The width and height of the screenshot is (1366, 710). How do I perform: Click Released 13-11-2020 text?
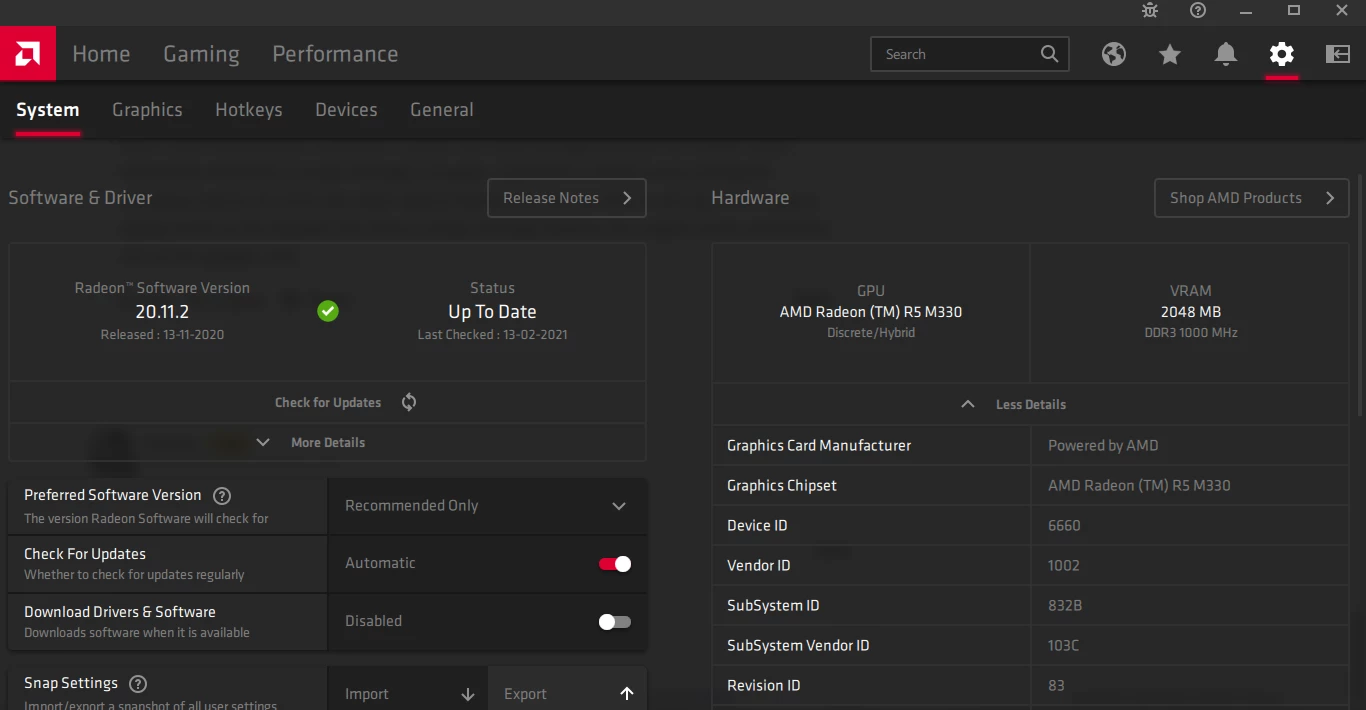(x=162, y=335)
